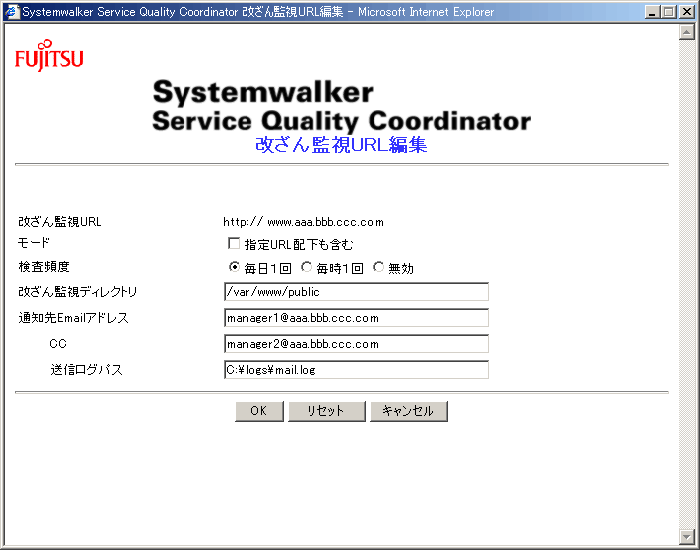The width and height of the screenshot is (700, 550).
Task: Select the 毎日1回 radio button
Action: (x=234, y=268)
